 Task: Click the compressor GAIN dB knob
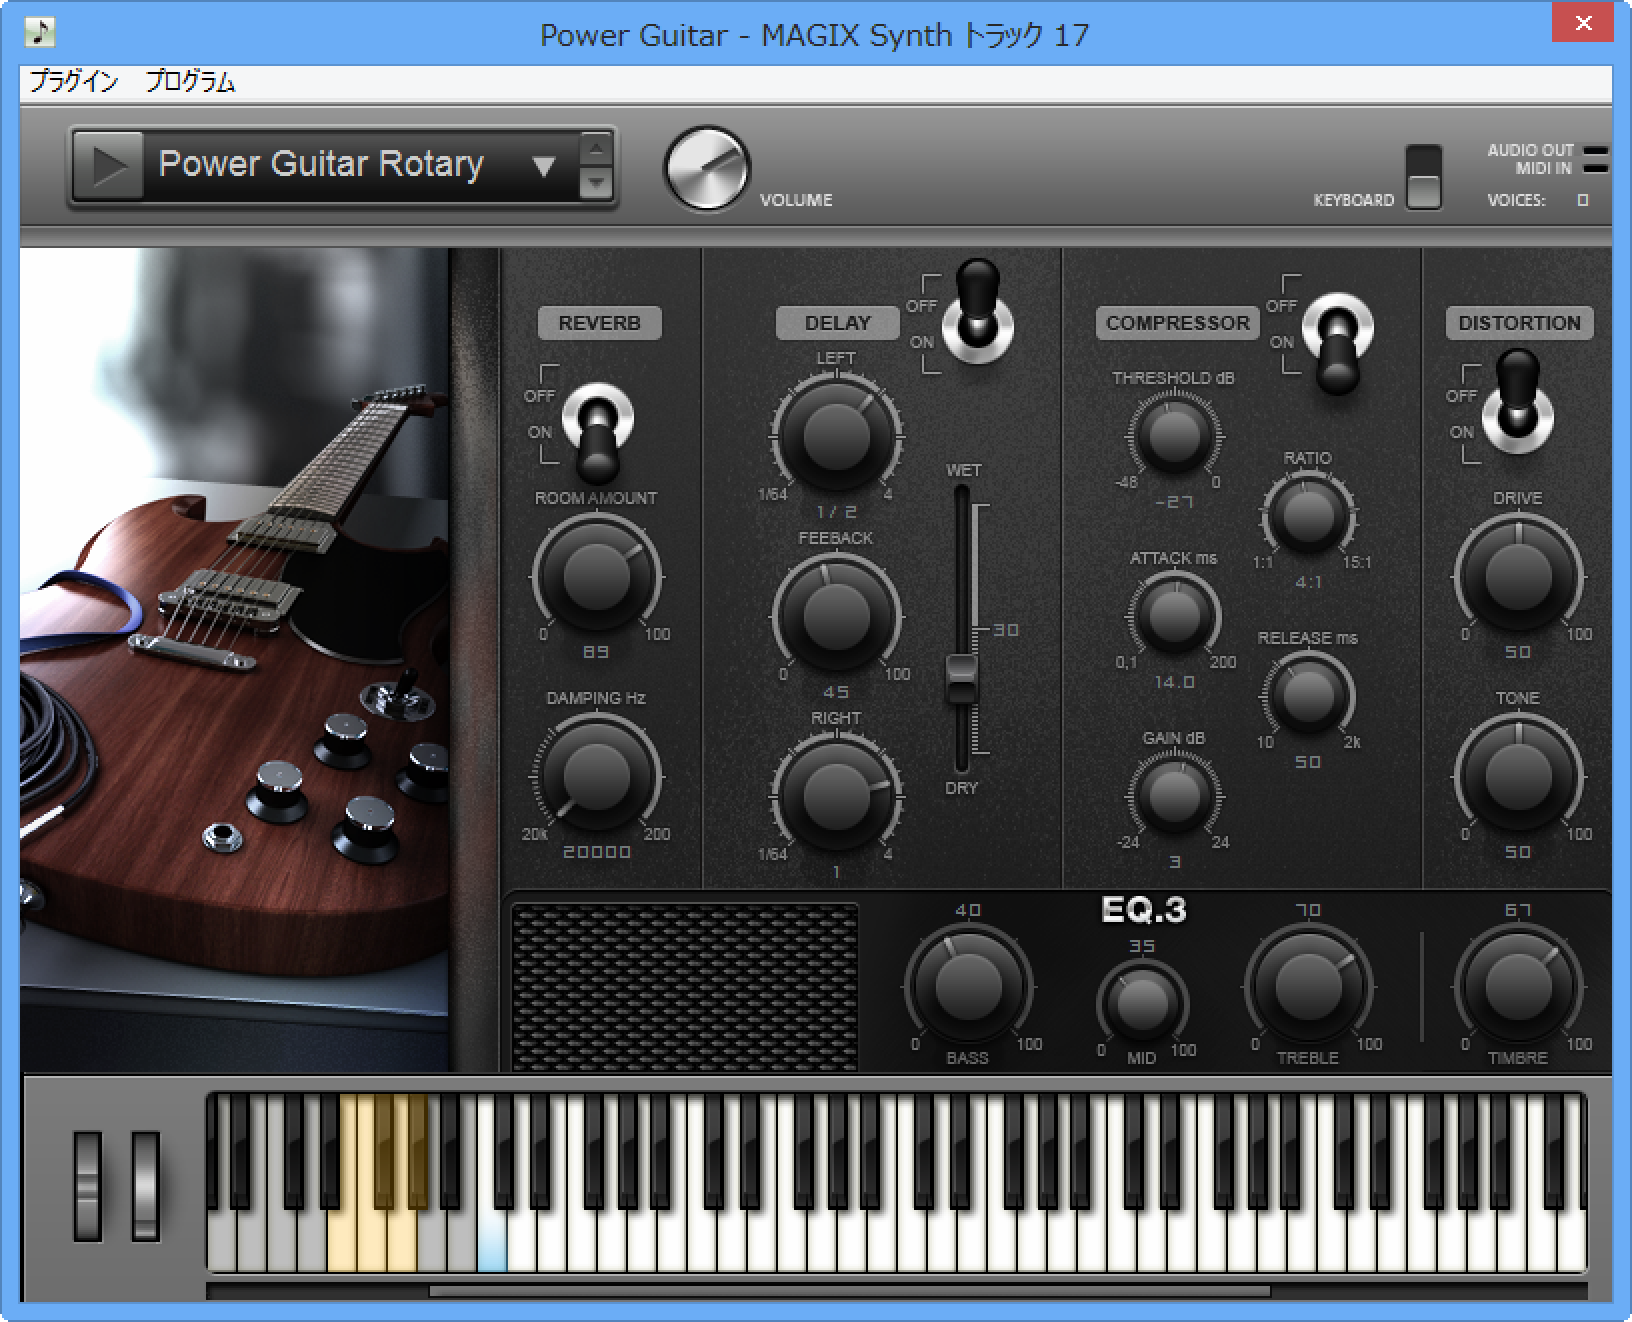coord(1174,796)
